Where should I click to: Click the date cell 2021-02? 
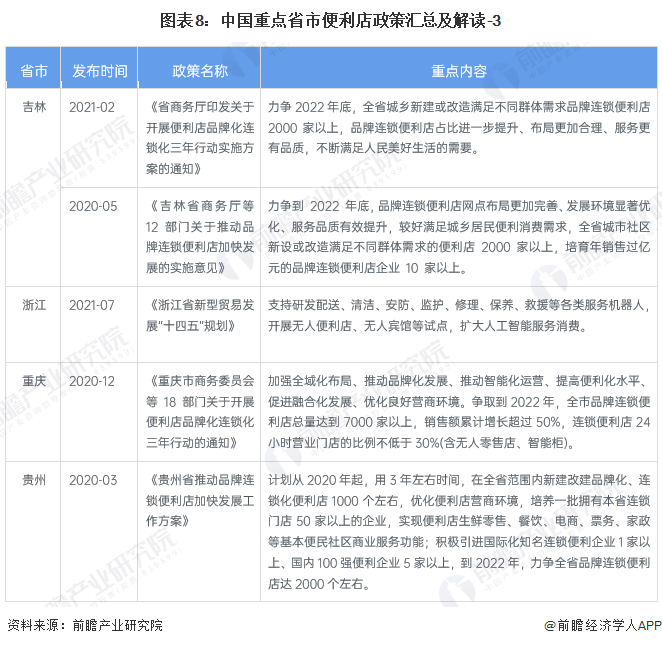(x=92, y=107)
